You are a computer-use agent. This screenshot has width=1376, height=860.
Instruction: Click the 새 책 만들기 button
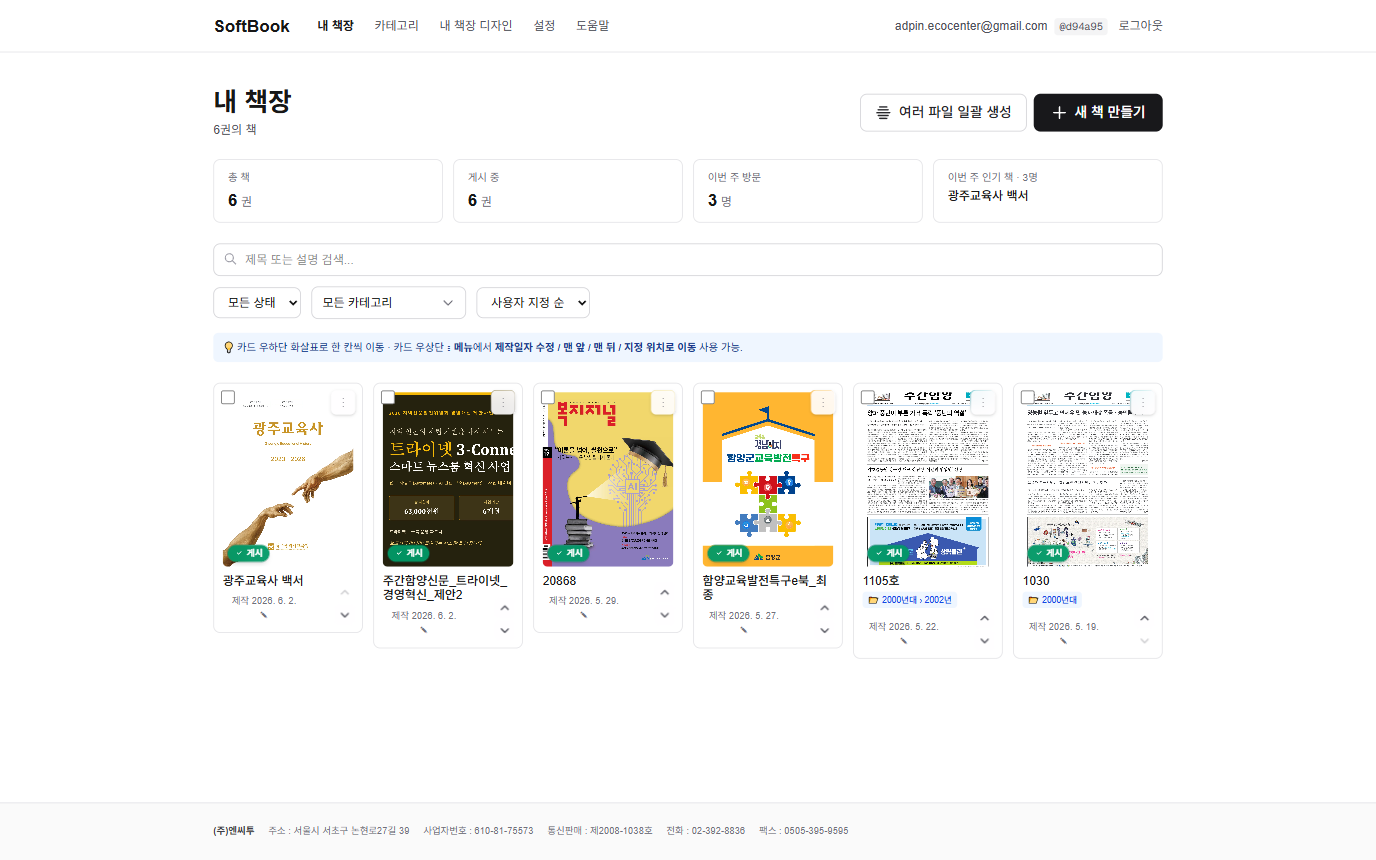(1098, 113)
